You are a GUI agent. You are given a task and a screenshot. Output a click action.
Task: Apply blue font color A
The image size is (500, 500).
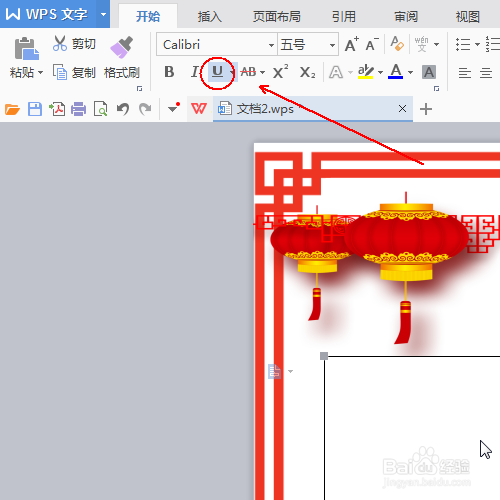tap(396, 71)
